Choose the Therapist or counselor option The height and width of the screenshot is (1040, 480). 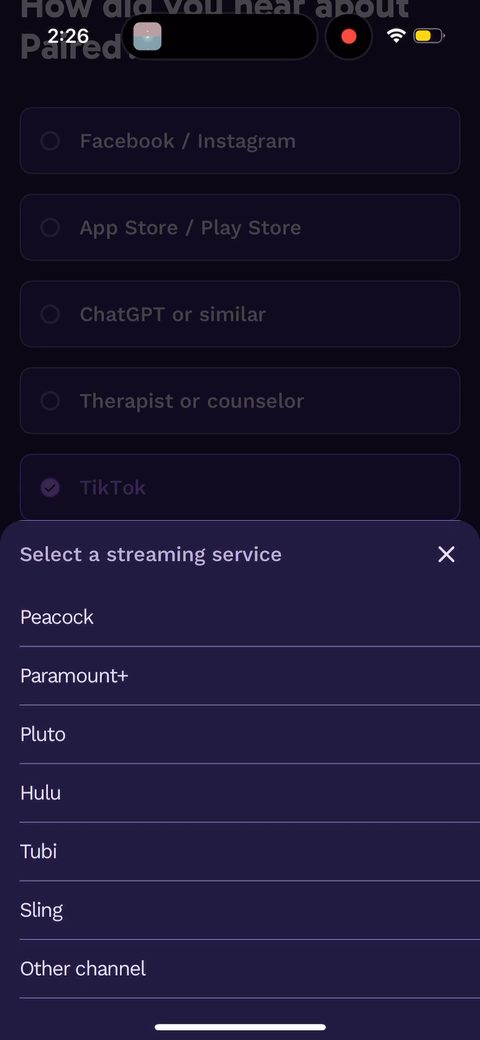240,401
